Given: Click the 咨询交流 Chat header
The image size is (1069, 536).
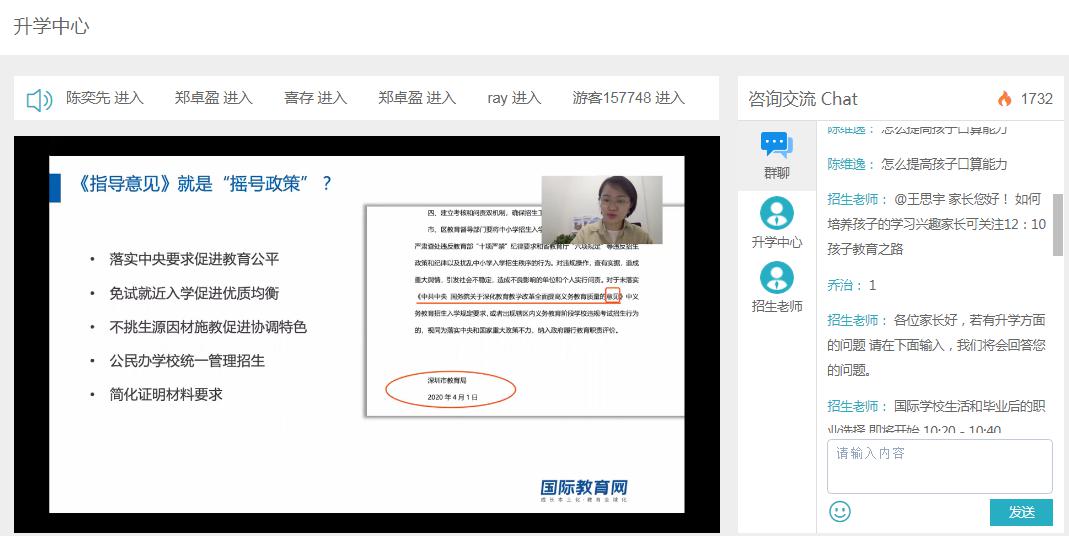Looking at the screenshot, I should pos(802,99).
